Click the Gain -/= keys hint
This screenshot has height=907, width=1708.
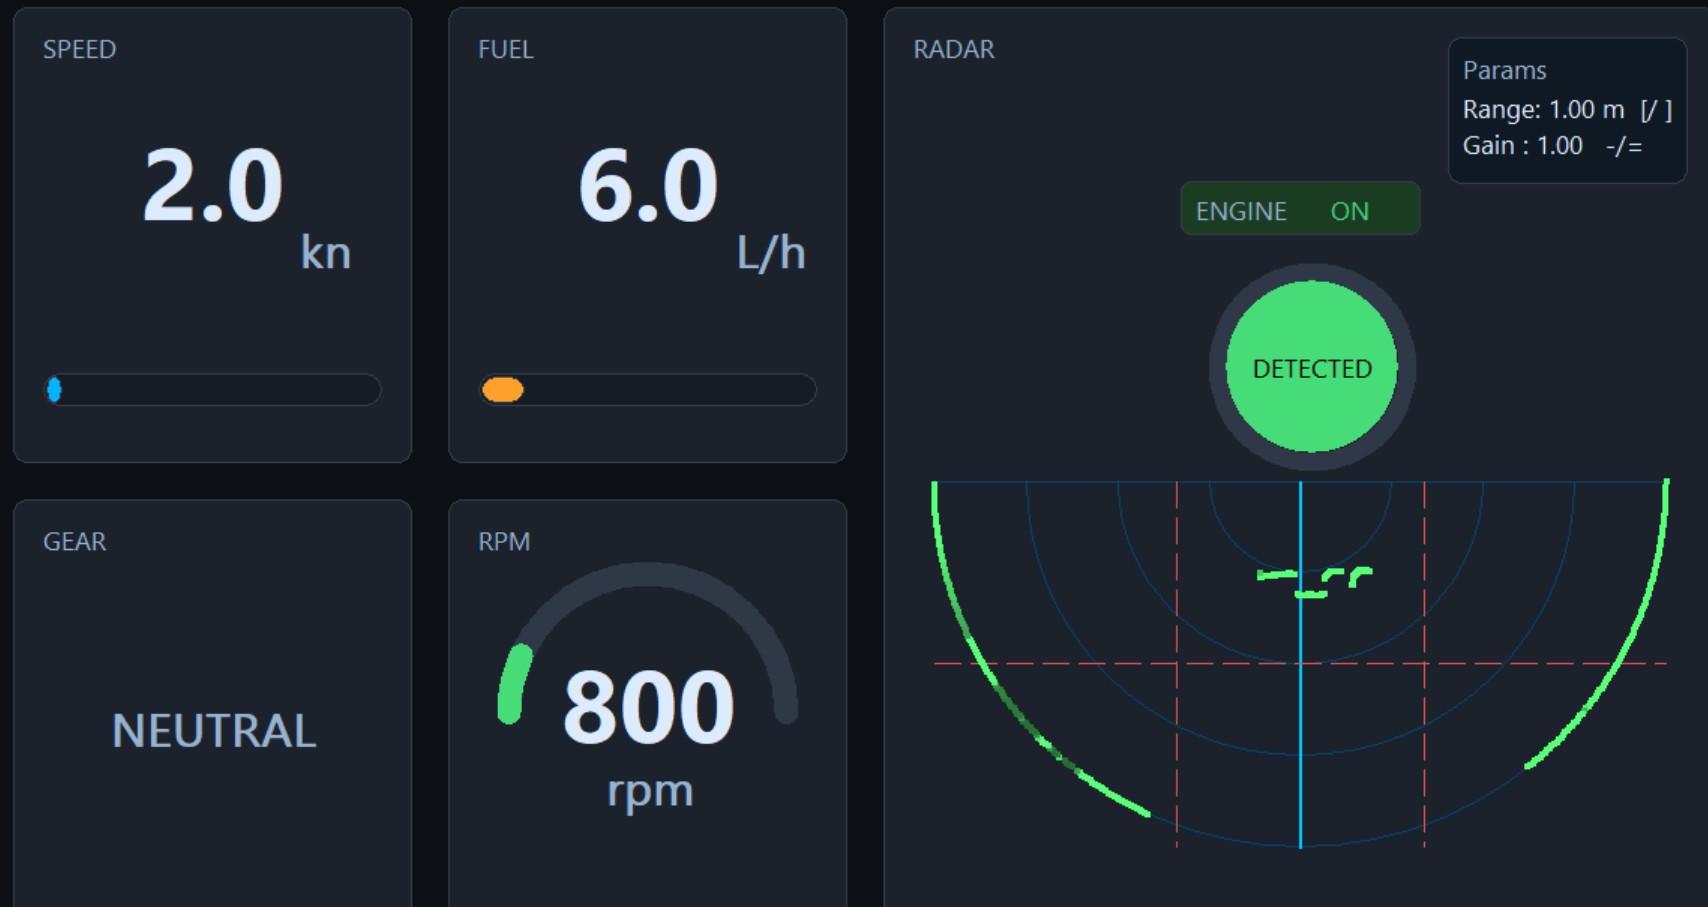pyautogui.click(x=1624, y=146)
